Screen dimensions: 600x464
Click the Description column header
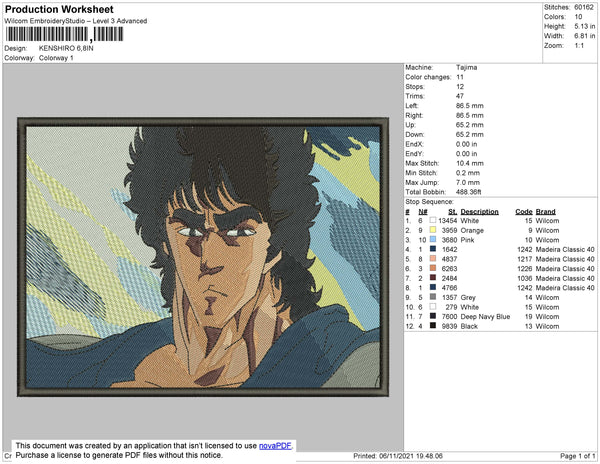coord(479,212)
